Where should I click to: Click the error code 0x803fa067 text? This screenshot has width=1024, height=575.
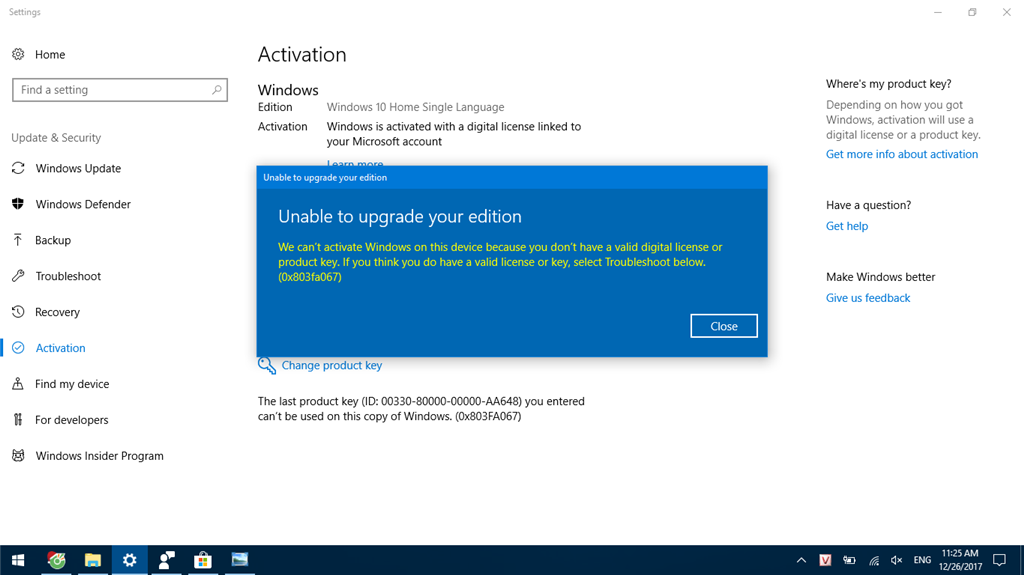310,277
